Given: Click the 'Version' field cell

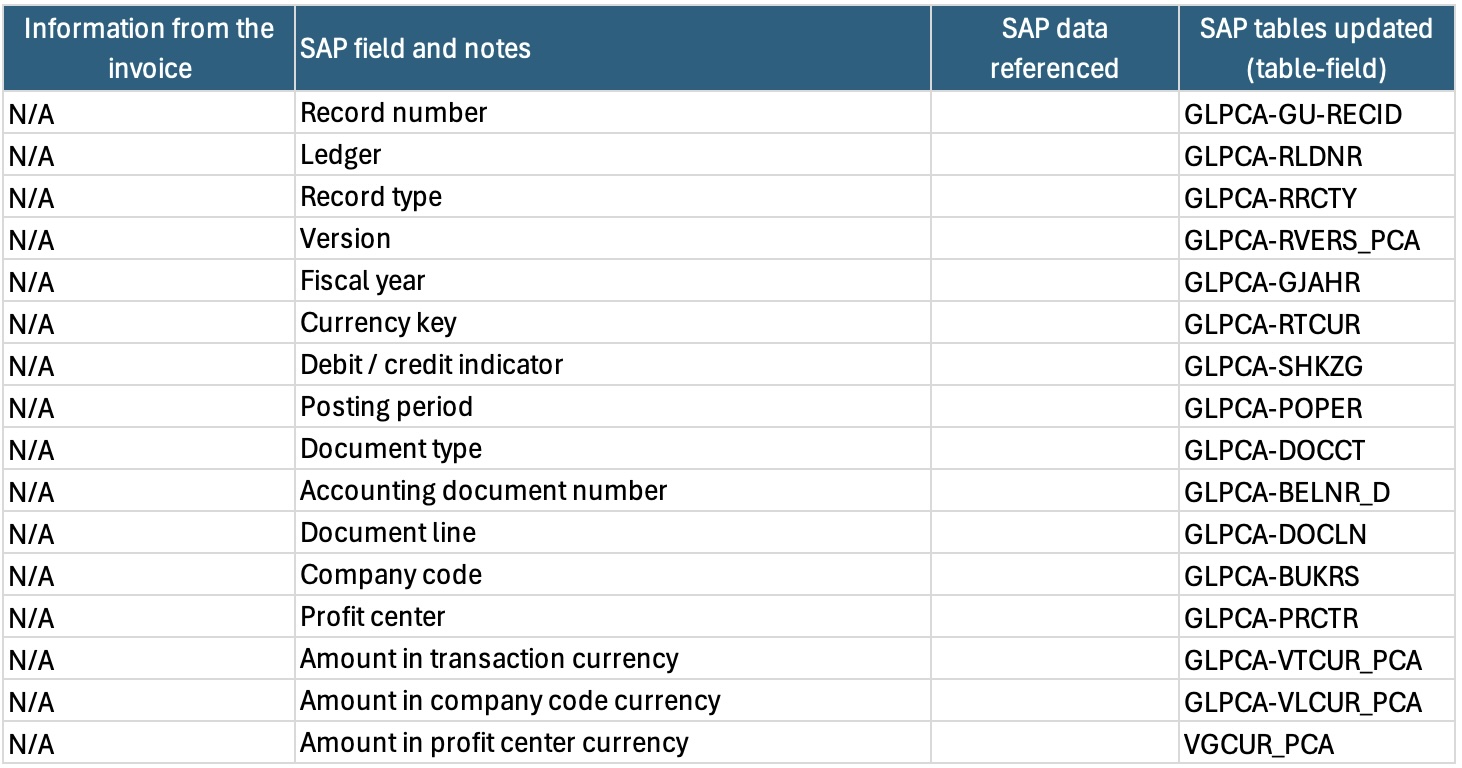Looking at the screenshot, I should click(613, 239).
